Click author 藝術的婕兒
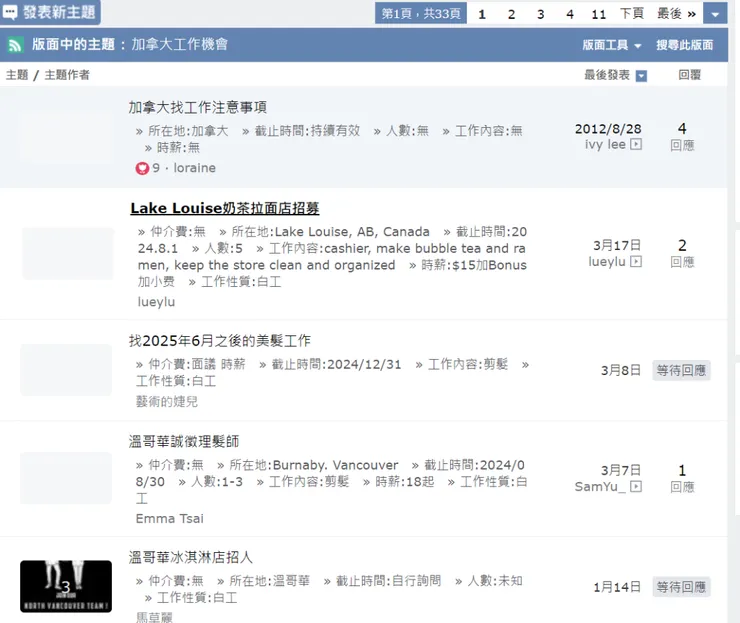 point(167,401)
